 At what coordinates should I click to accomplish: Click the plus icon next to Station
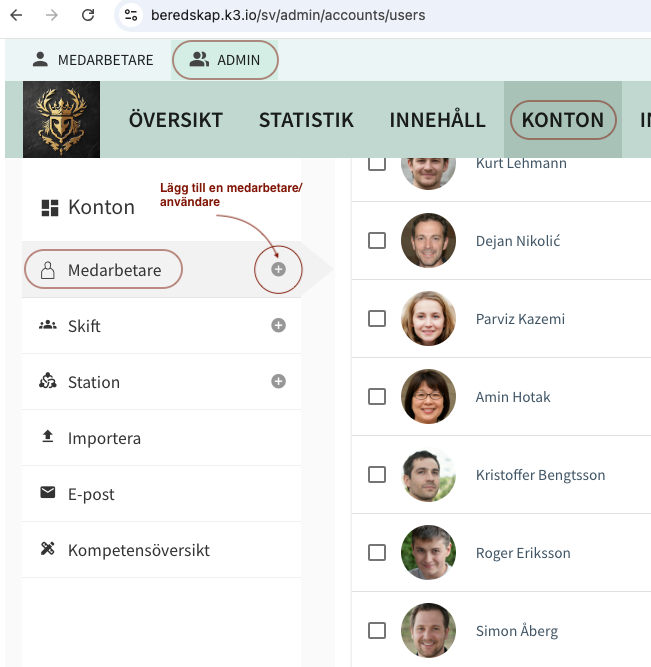point(279,382)
